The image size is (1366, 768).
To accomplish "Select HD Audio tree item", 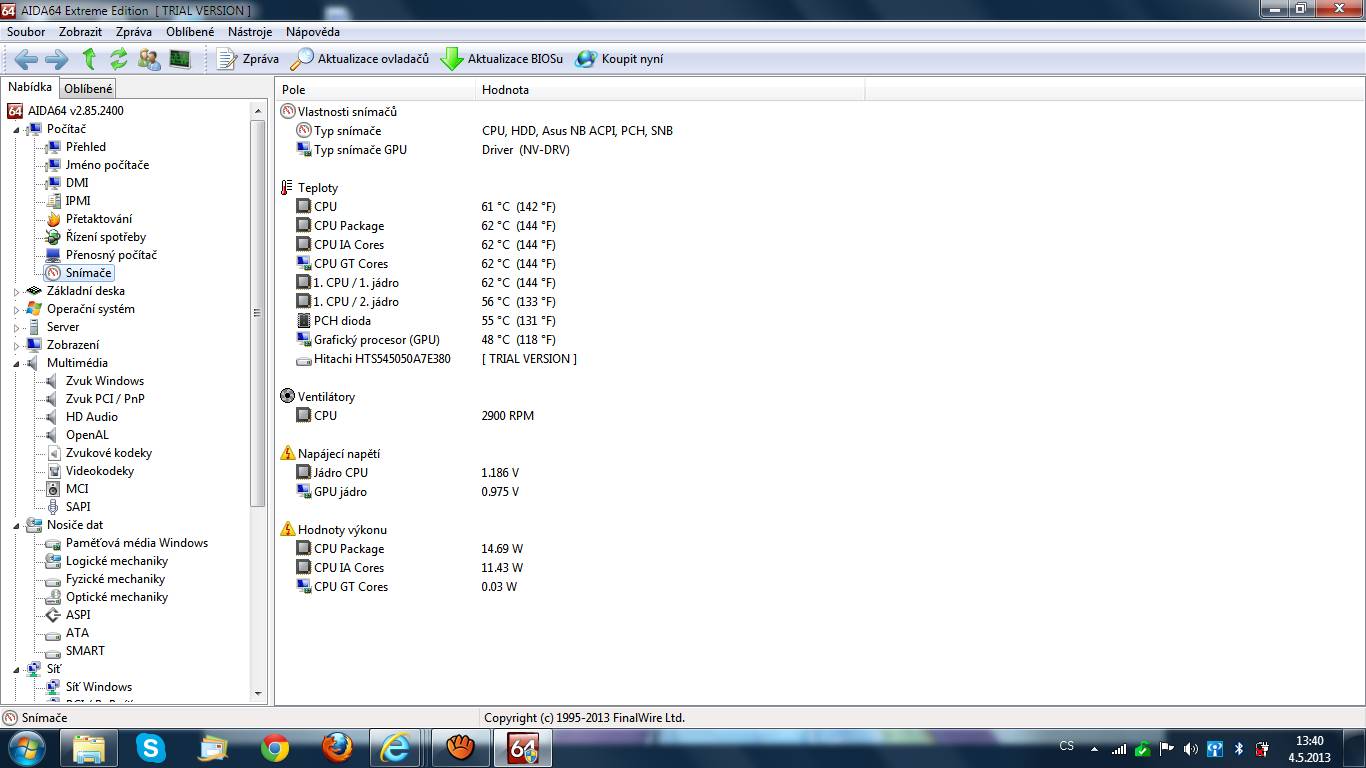I will (92, 417).
